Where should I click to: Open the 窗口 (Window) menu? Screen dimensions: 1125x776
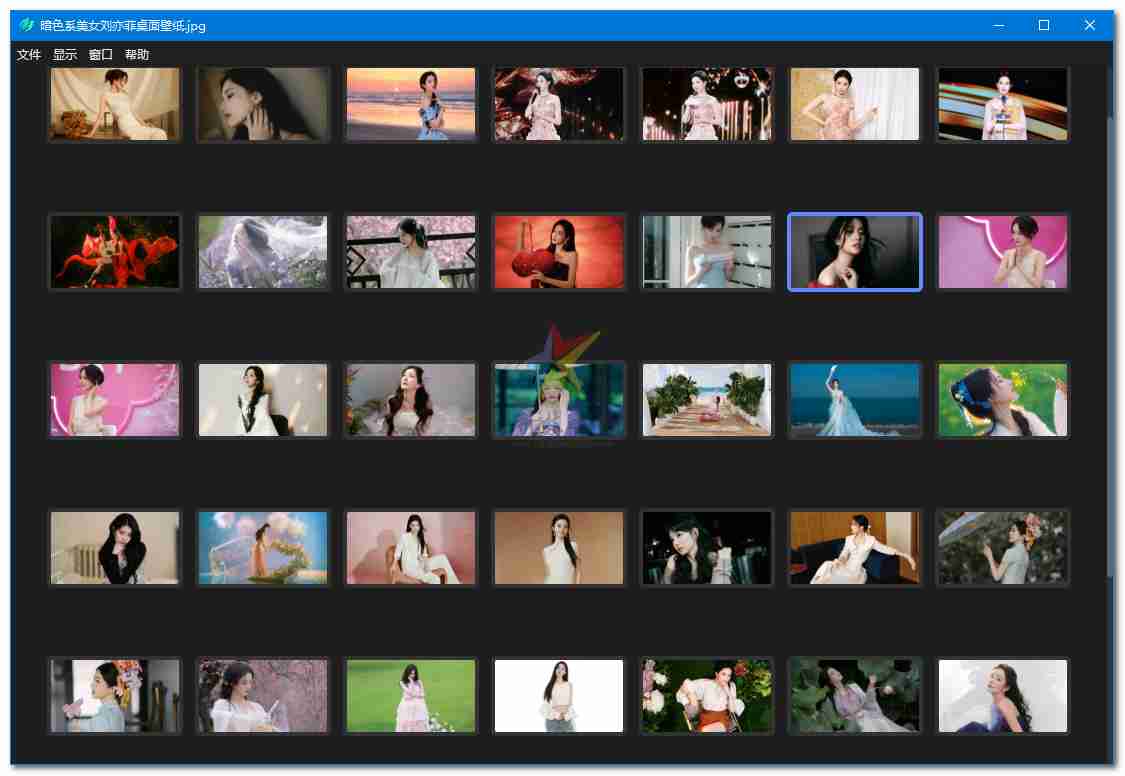pos(101,54)
